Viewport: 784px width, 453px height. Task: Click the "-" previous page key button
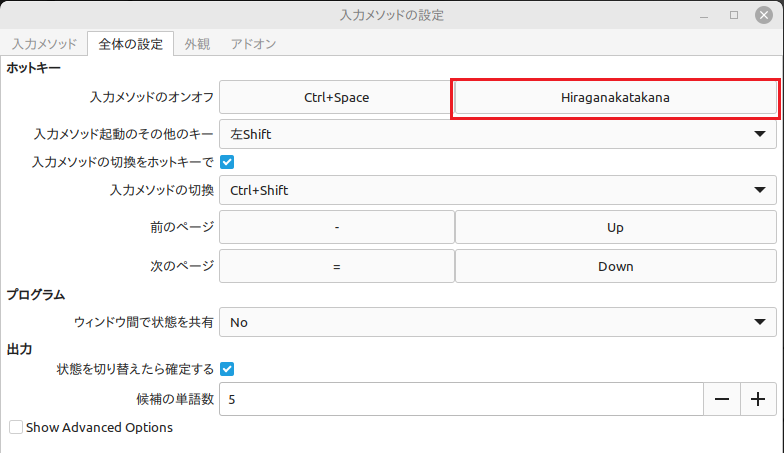(x=336, y=227)
